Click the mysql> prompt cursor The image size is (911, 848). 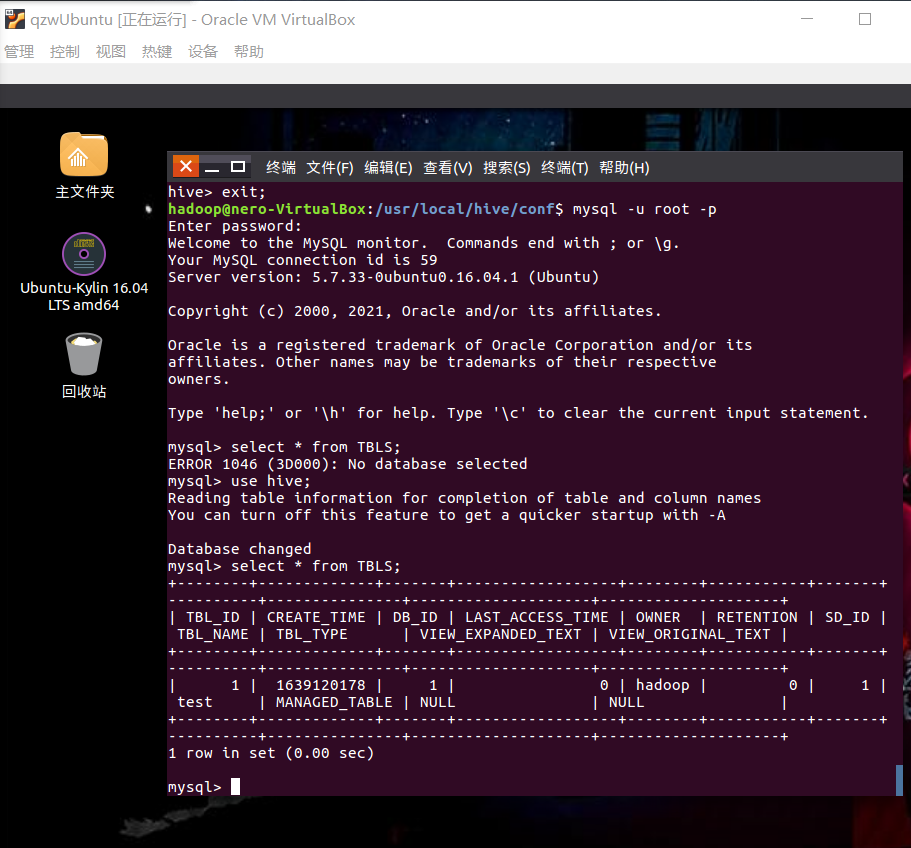[235, 786]
